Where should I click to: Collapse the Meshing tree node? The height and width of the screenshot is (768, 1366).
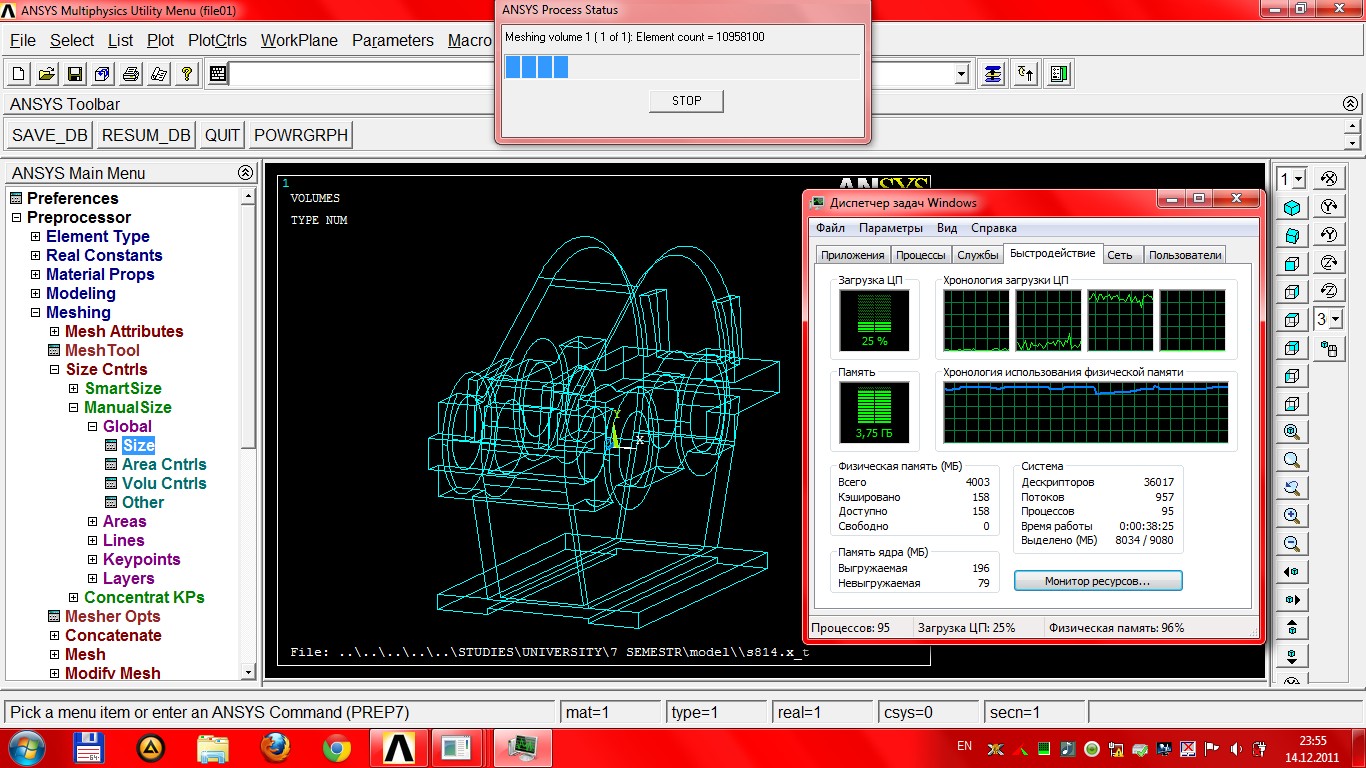[36, 313]
